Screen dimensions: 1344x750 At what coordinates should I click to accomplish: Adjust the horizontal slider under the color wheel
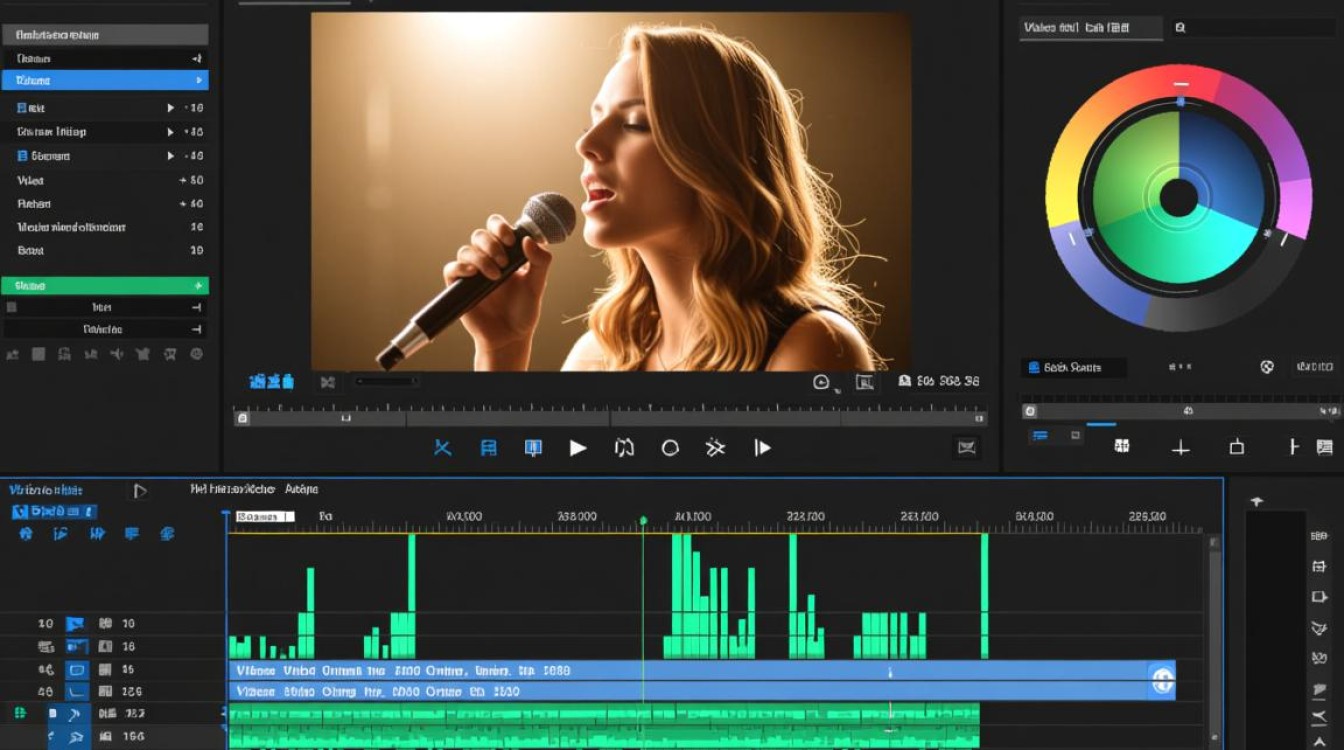coord(1181,411)
